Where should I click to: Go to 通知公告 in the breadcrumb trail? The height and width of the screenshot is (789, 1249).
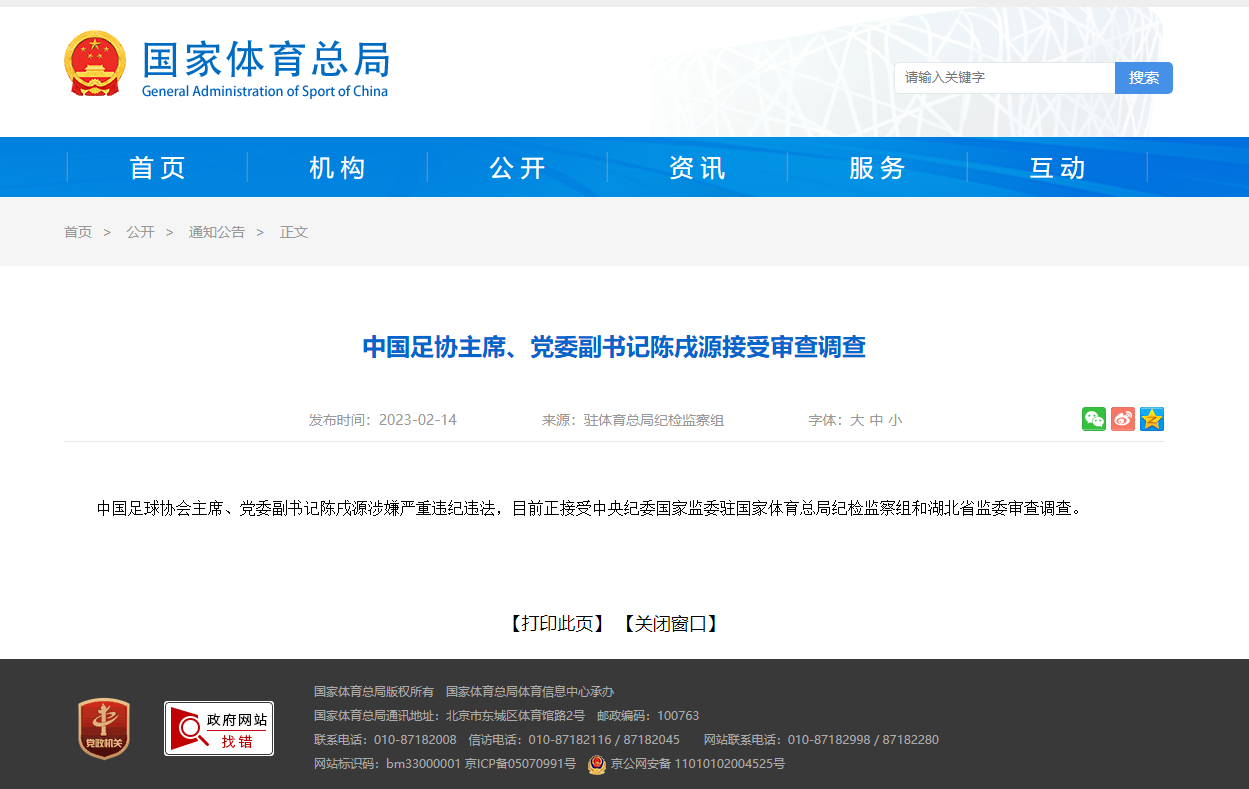point(217,232)
